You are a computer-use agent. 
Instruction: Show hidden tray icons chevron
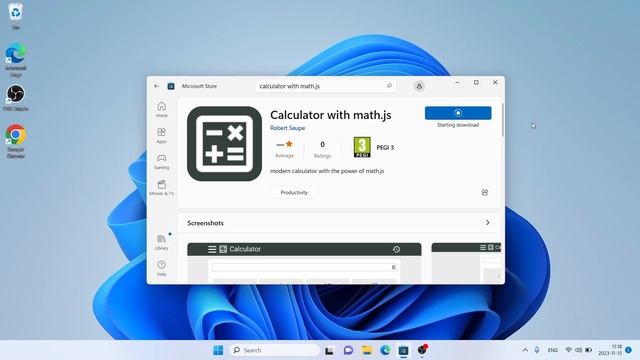pyautogui.click(x=525, y=350)
